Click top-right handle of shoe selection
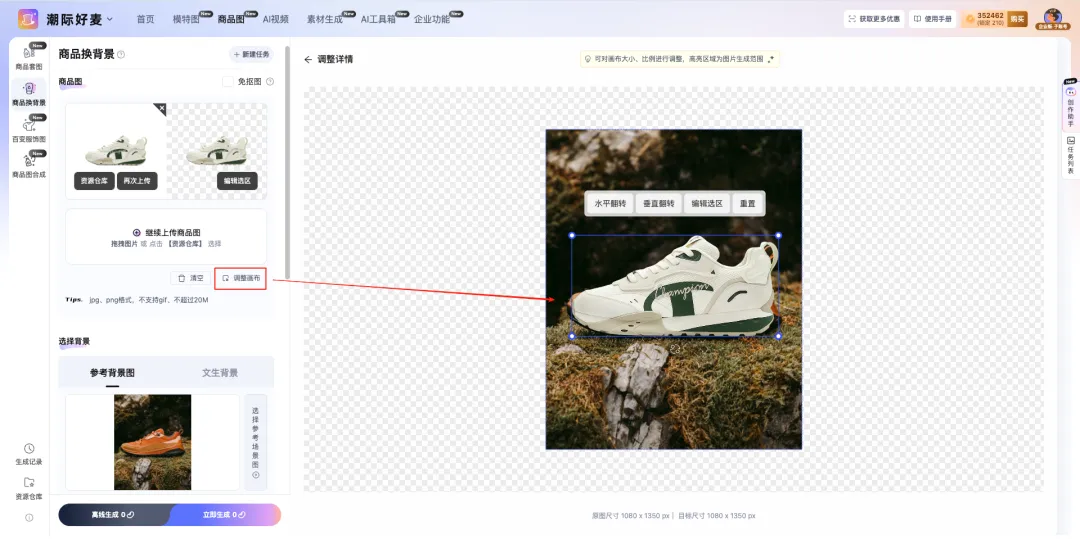The height and width of the screenshot is (539, 1080). 778,235
